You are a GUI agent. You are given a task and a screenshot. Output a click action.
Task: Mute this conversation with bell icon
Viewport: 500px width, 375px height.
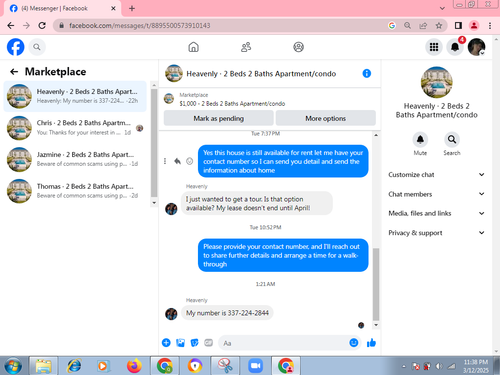[420, 139]
